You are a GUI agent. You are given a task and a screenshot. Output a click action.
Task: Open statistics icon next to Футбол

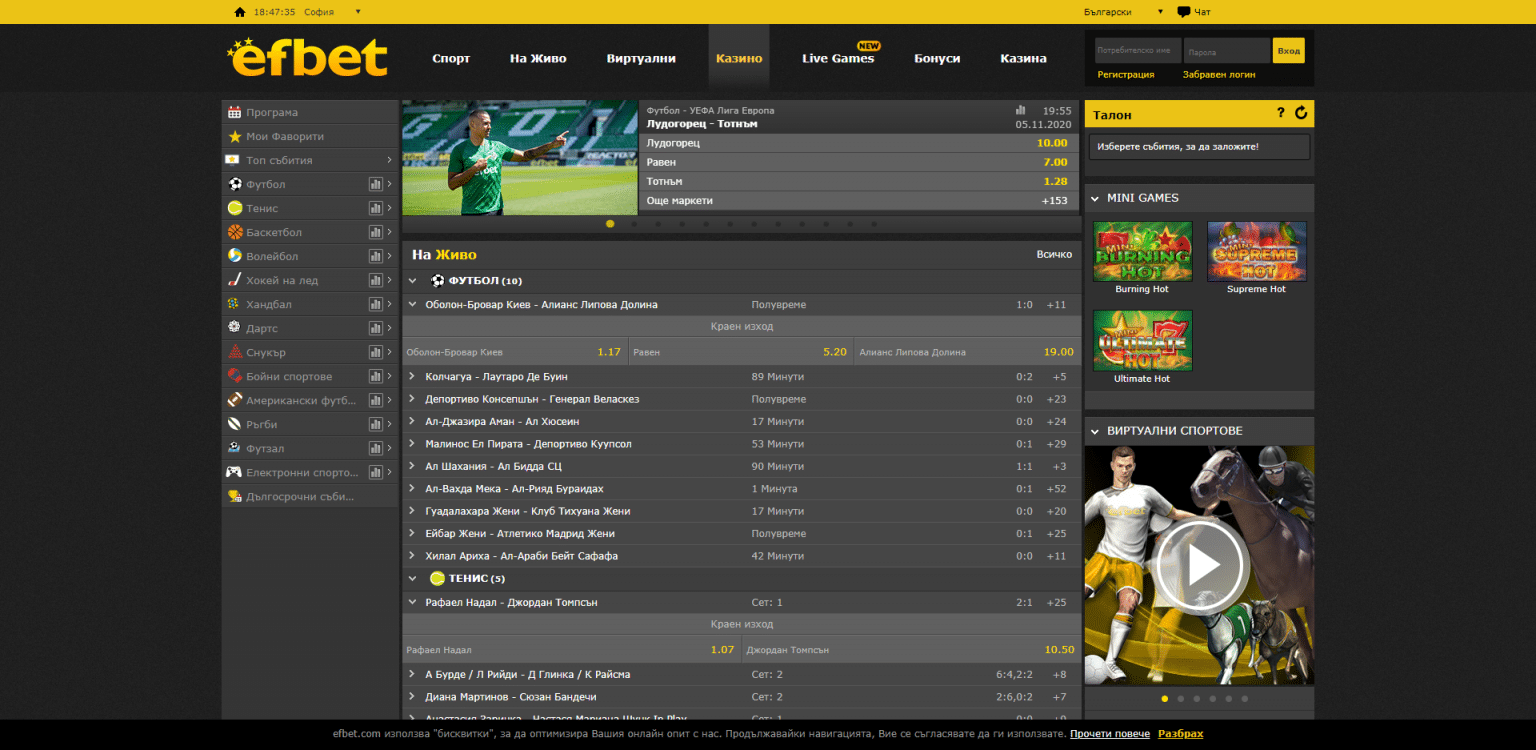375,184
